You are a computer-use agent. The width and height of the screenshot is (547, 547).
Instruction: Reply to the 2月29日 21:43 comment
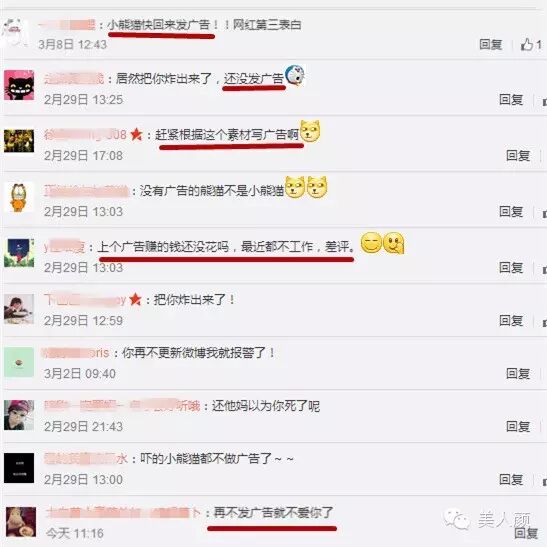tap(518, 426)
